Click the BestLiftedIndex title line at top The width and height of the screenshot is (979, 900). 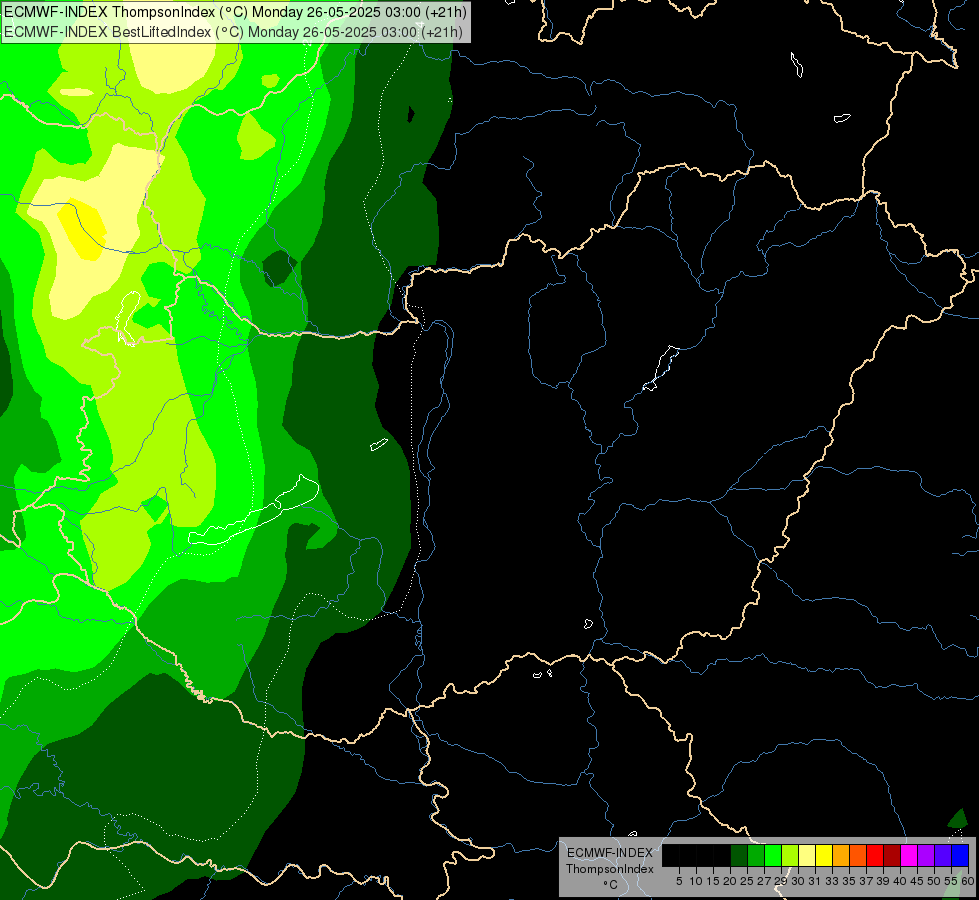click(234, 32)
